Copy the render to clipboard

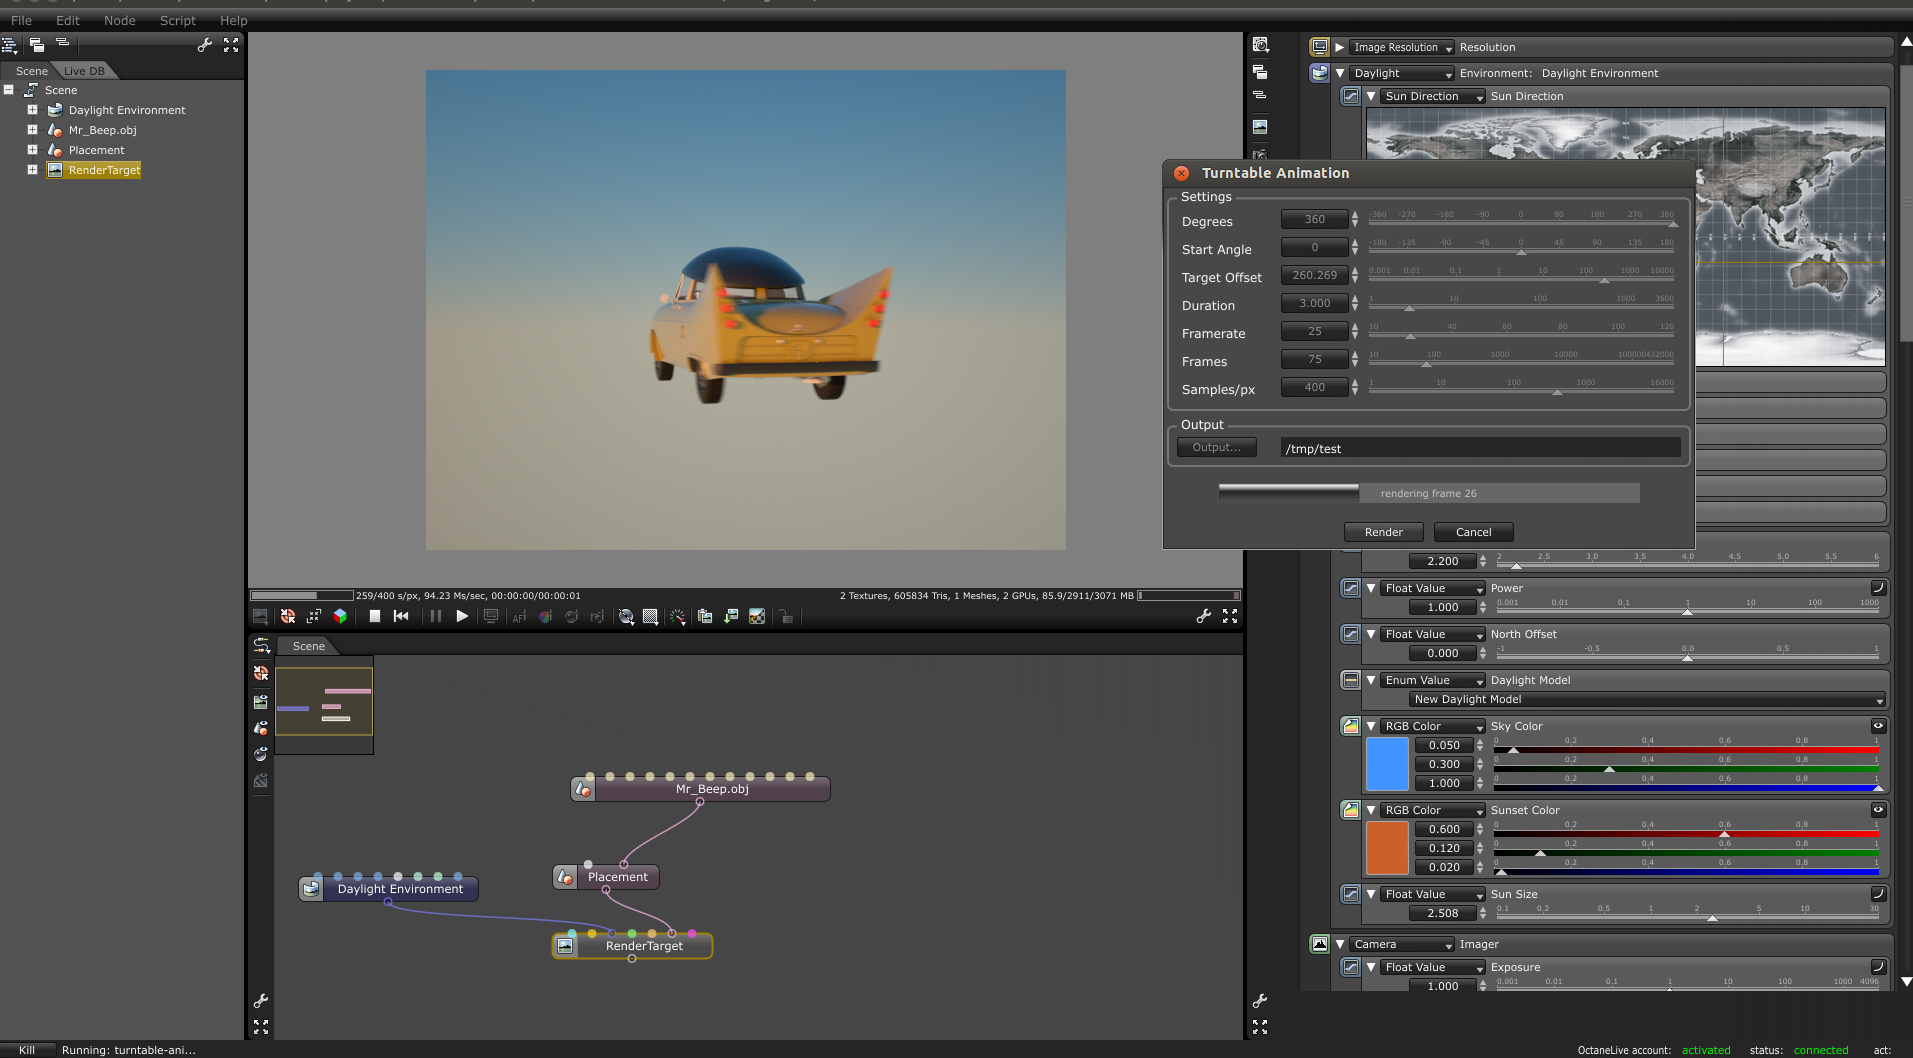705,617
